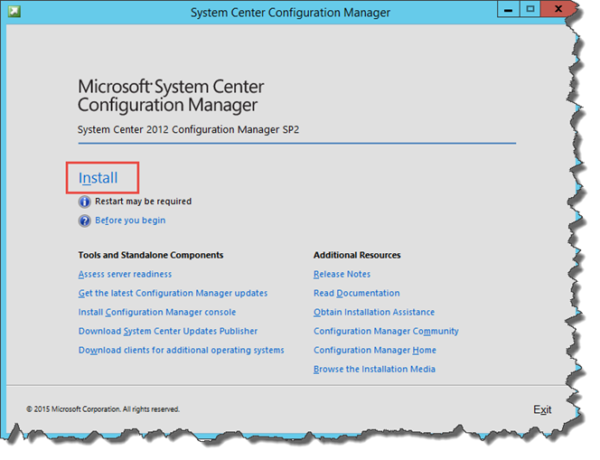Open the Release Notes link
The image size is (600, 460).
(342, 274)
